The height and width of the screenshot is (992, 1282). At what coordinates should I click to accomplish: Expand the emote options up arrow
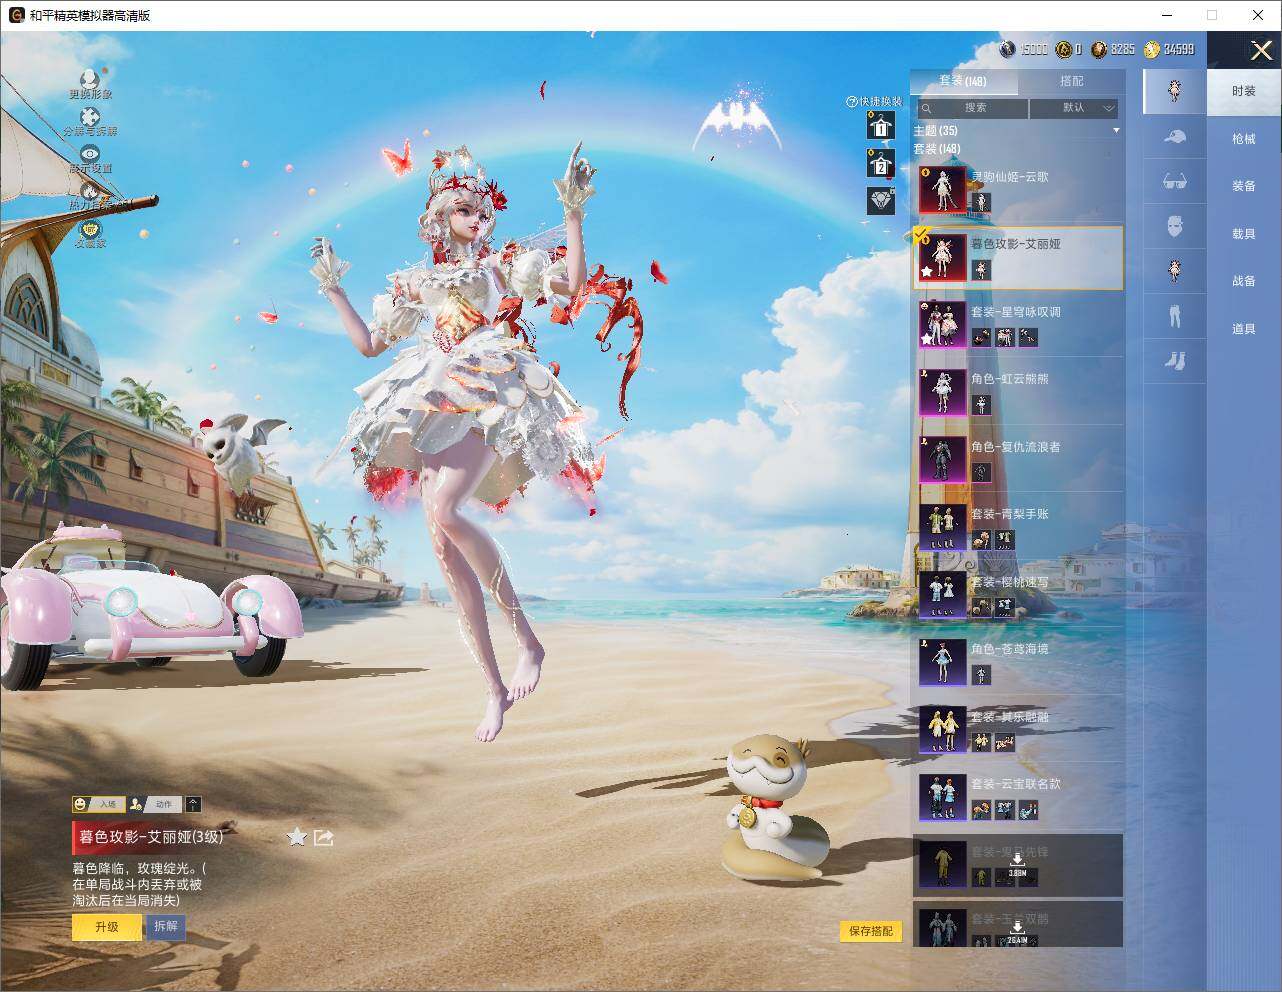pyautogui.click(x=193, y=804)
